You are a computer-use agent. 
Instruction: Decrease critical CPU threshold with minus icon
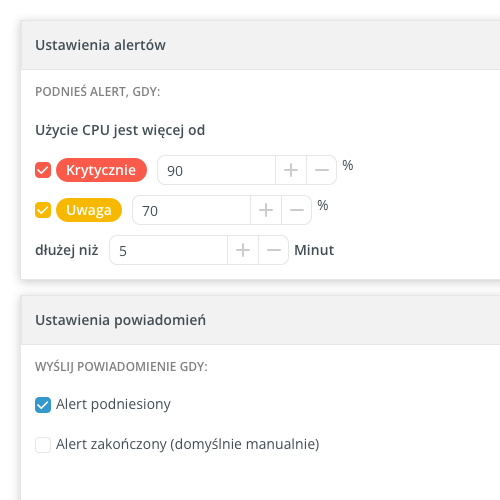(x=321, y=170)
